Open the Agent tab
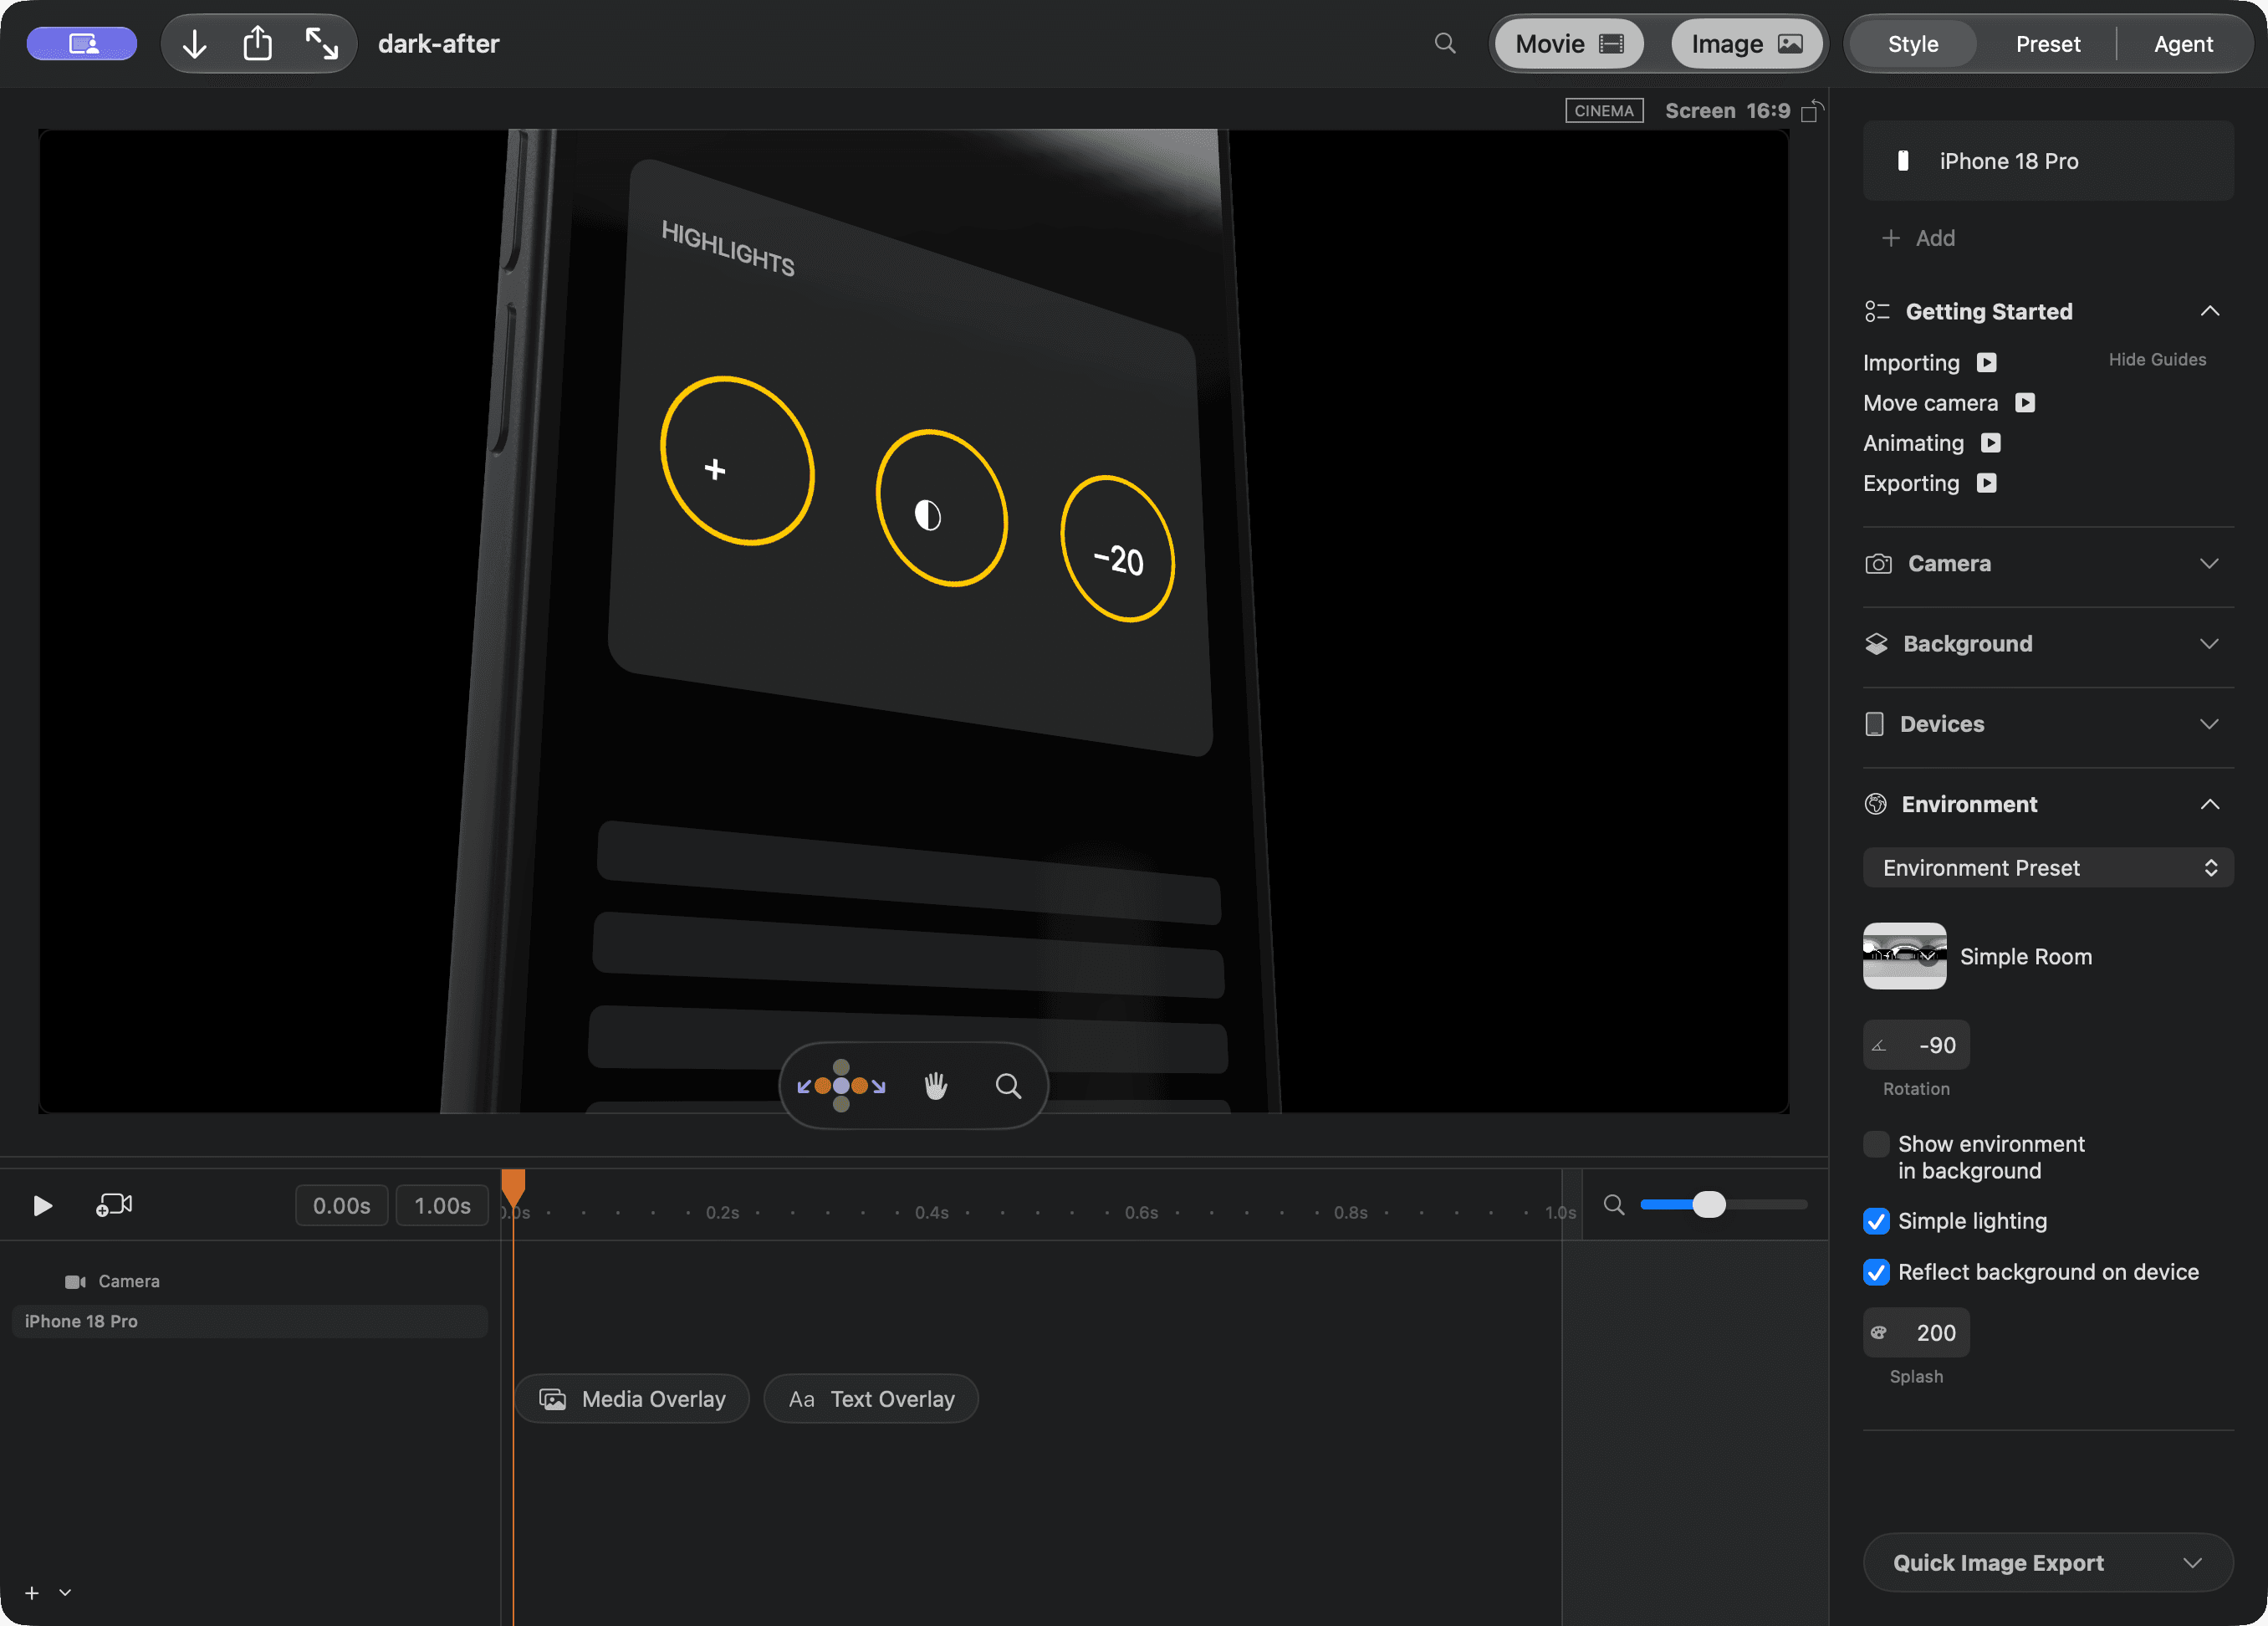The width and height of the screenshot is (2268, 1626). 2182,44
